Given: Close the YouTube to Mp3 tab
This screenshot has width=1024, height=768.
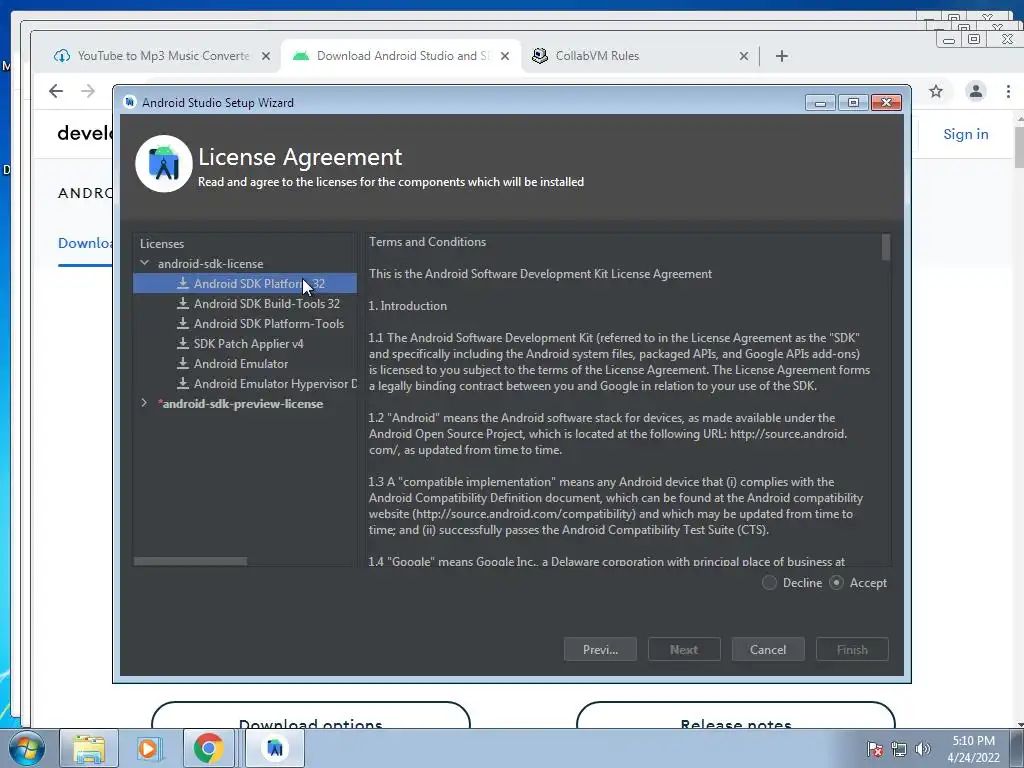Looking at the screenshot, I should (266, 56).
